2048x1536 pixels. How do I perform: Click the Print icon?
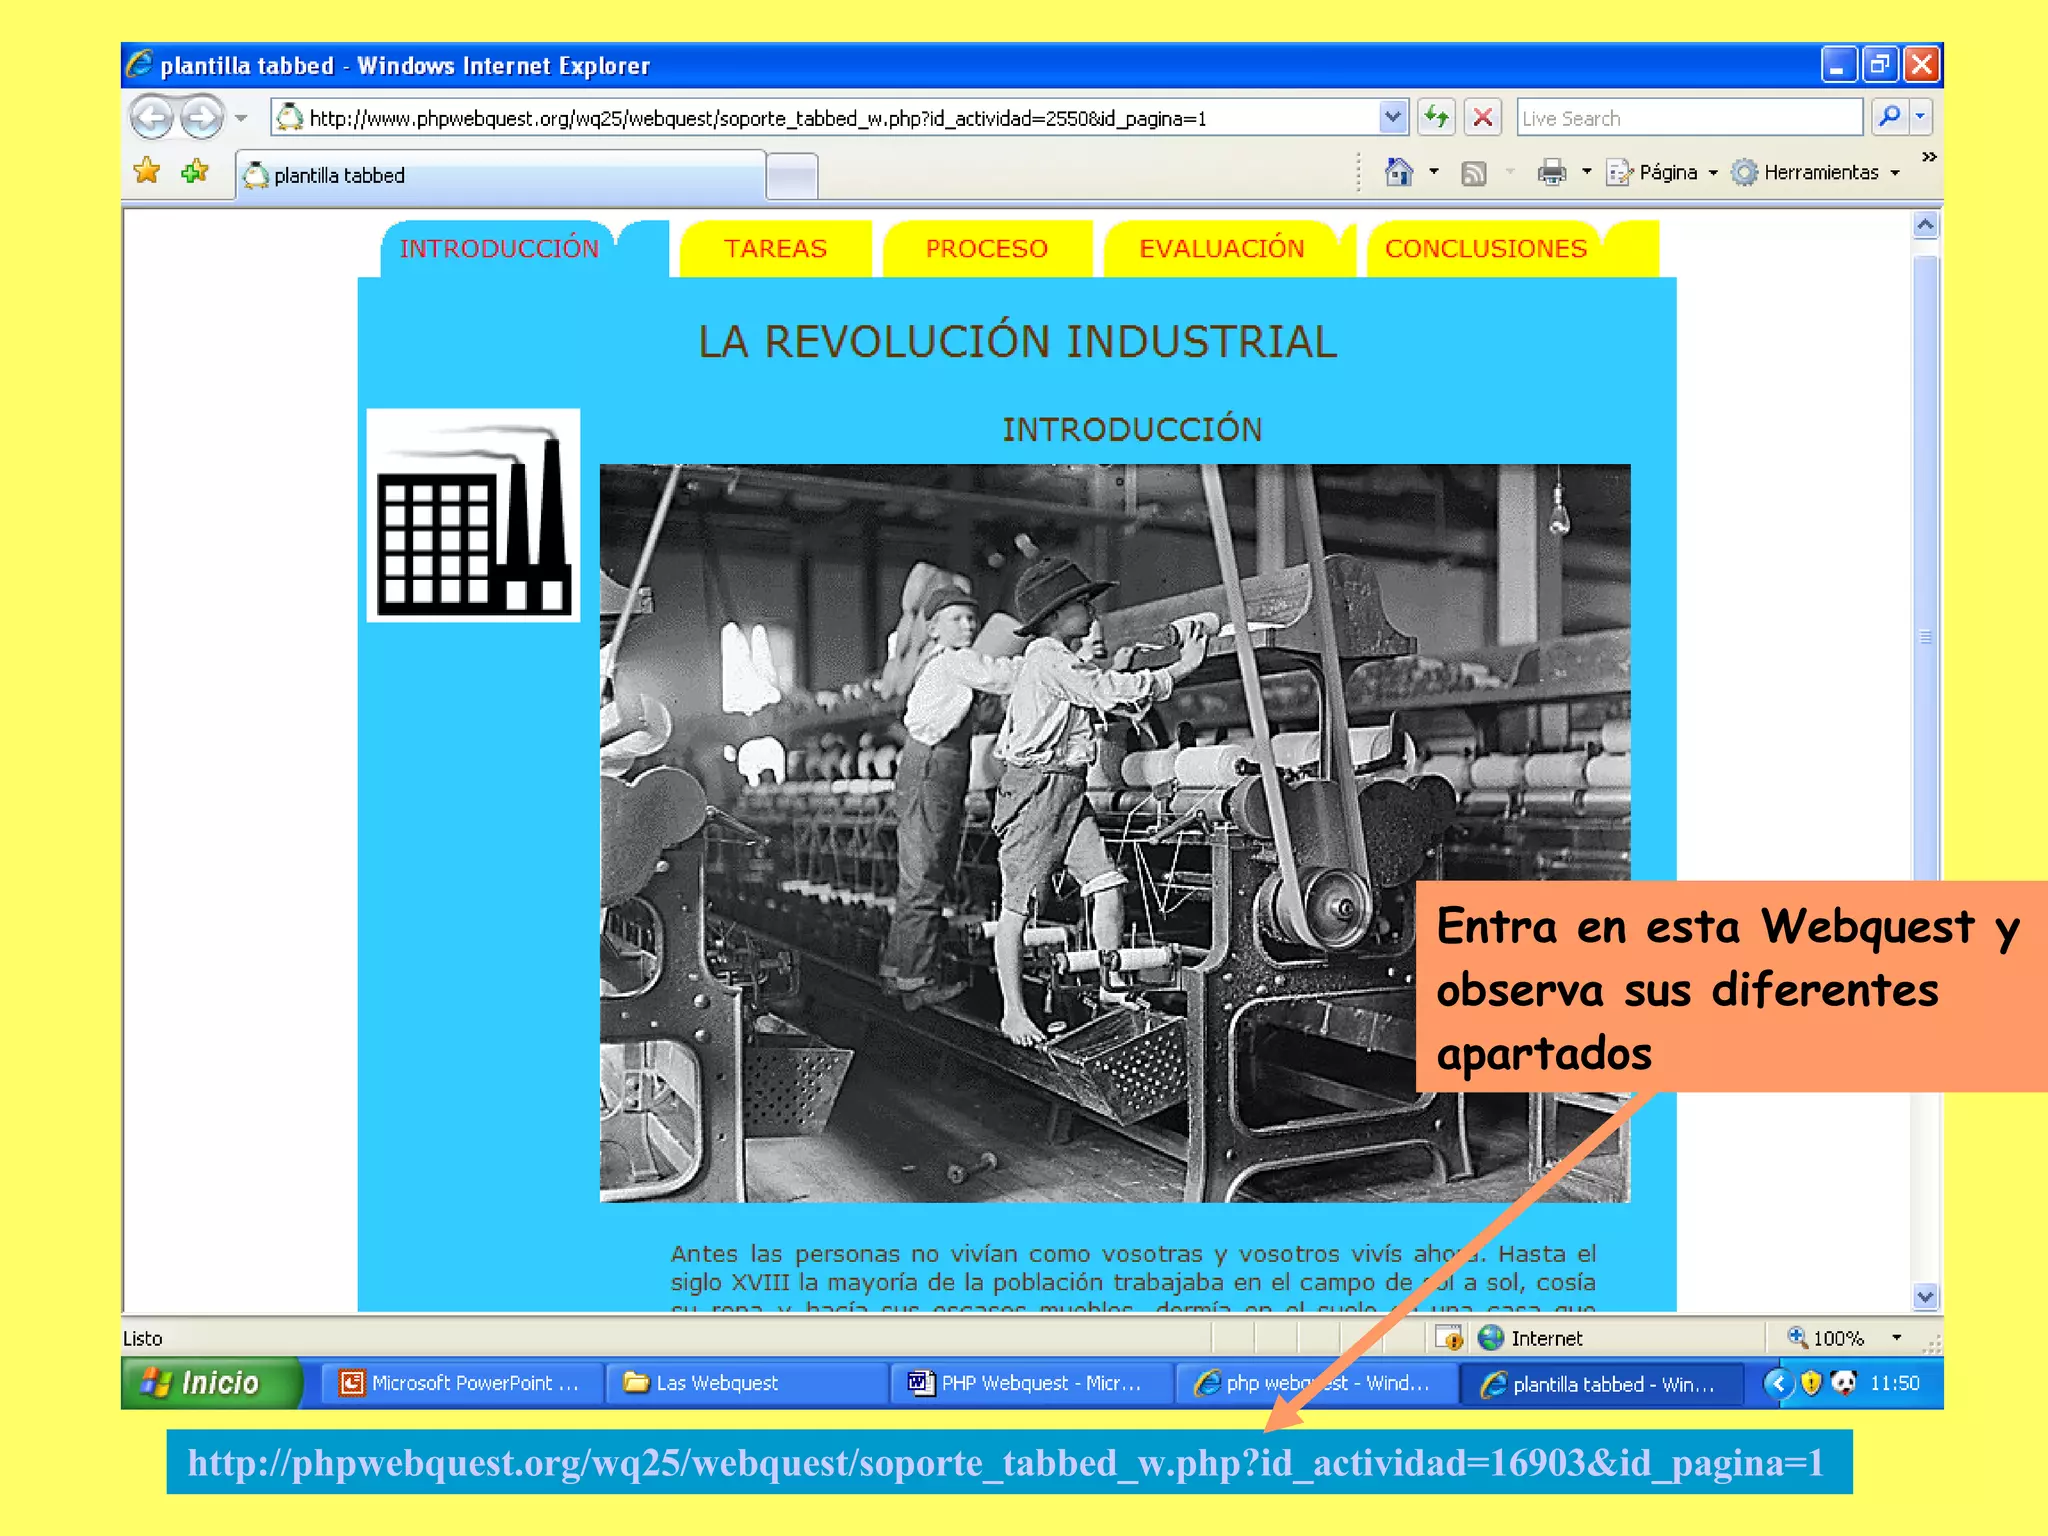tap(1551, 173)
